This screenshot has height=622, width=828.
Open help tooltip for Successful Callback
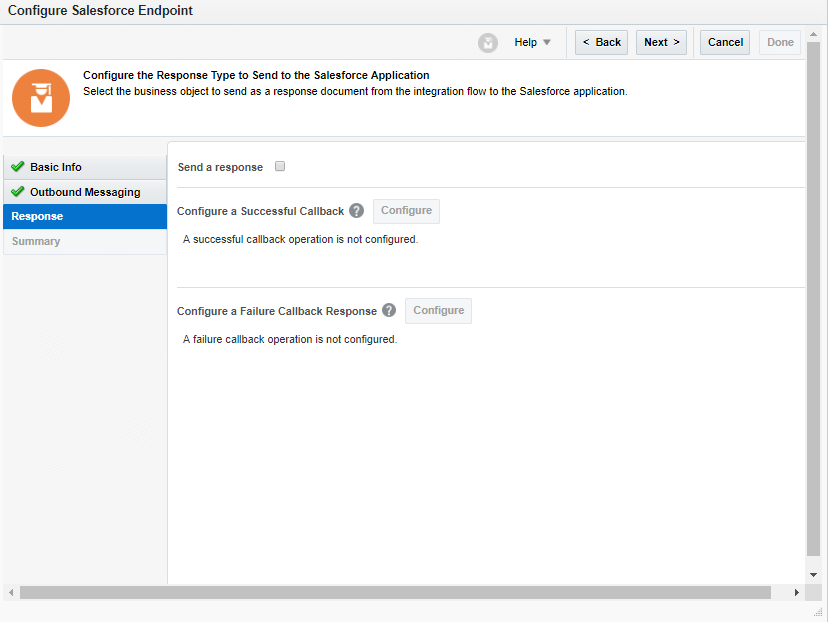356,211
